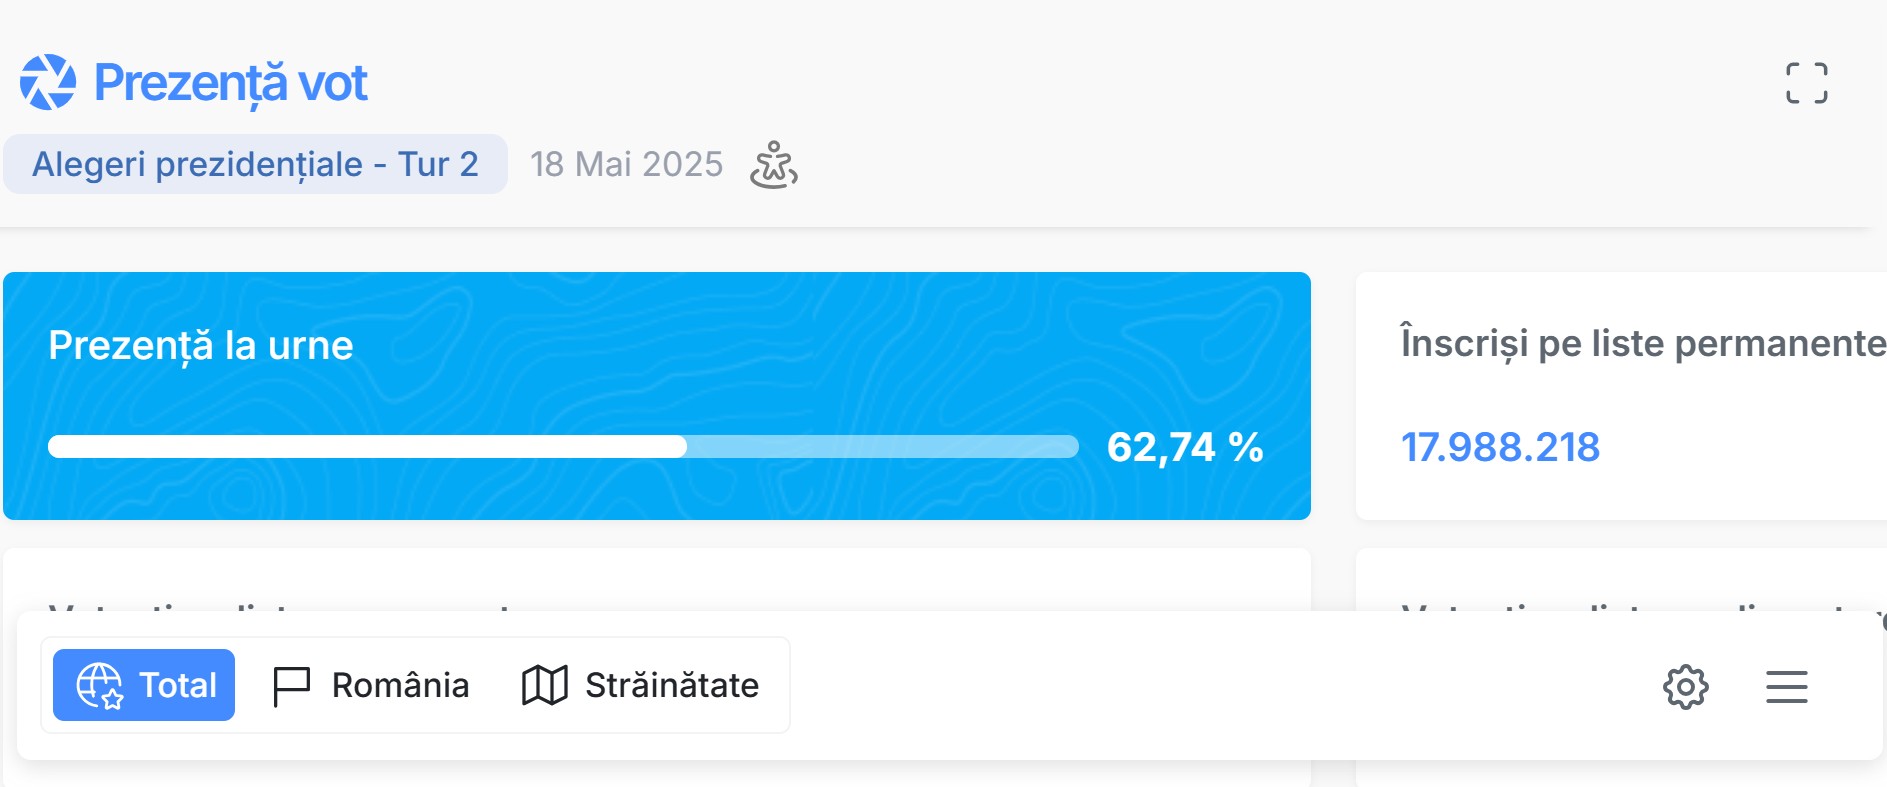The image size is (1887, 787).
Task: Click the Prezență la urne heading
Action: click(201, 346)
